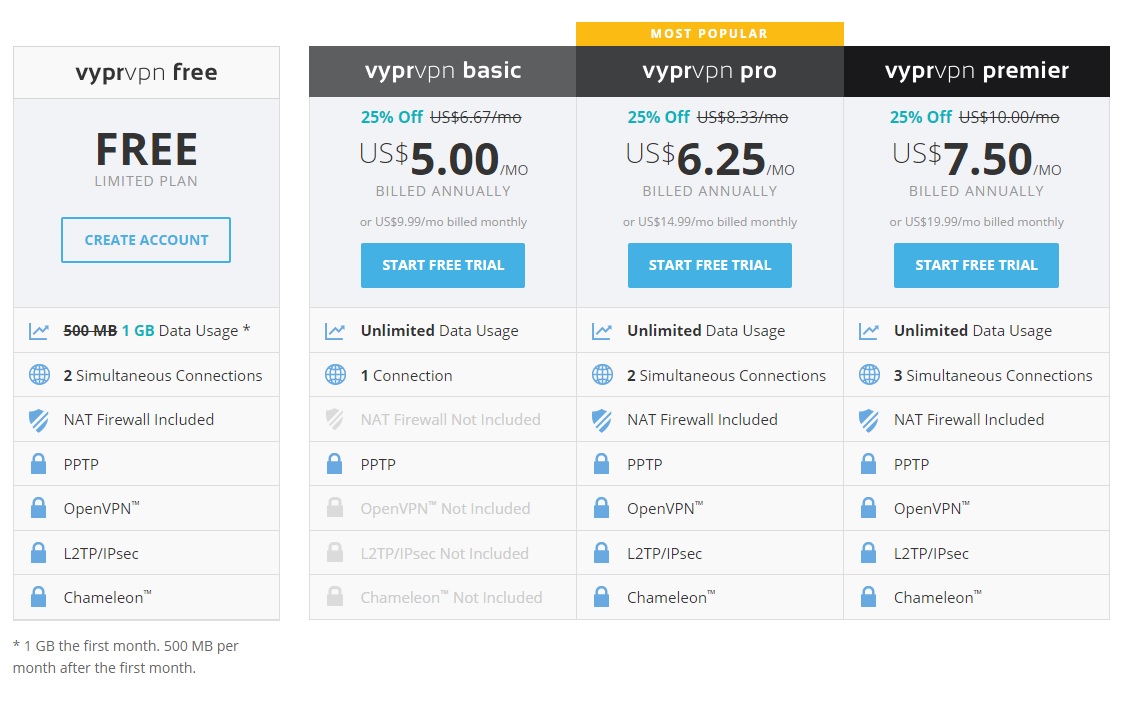Click the lock icon beside PPTP in premier plan

[x=868, y=464]
